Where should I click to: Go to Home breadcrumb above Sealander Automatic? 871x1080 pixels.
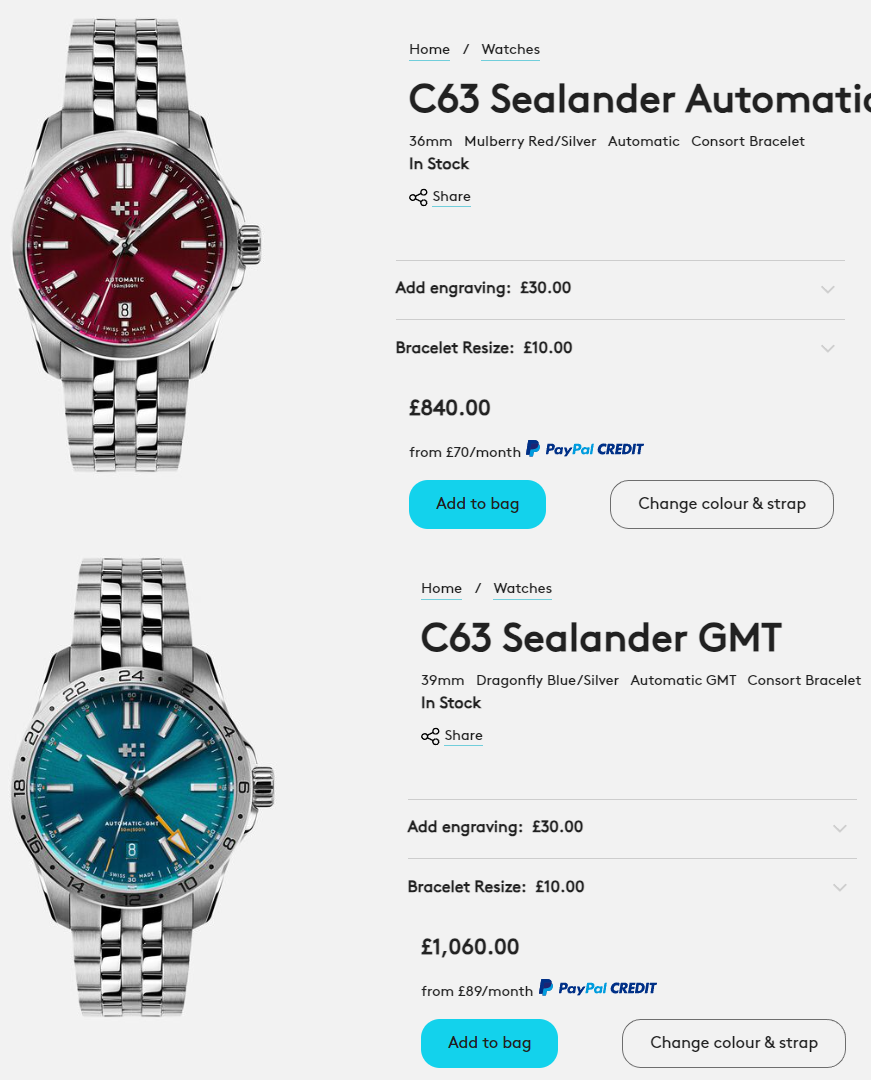point(429,49)
